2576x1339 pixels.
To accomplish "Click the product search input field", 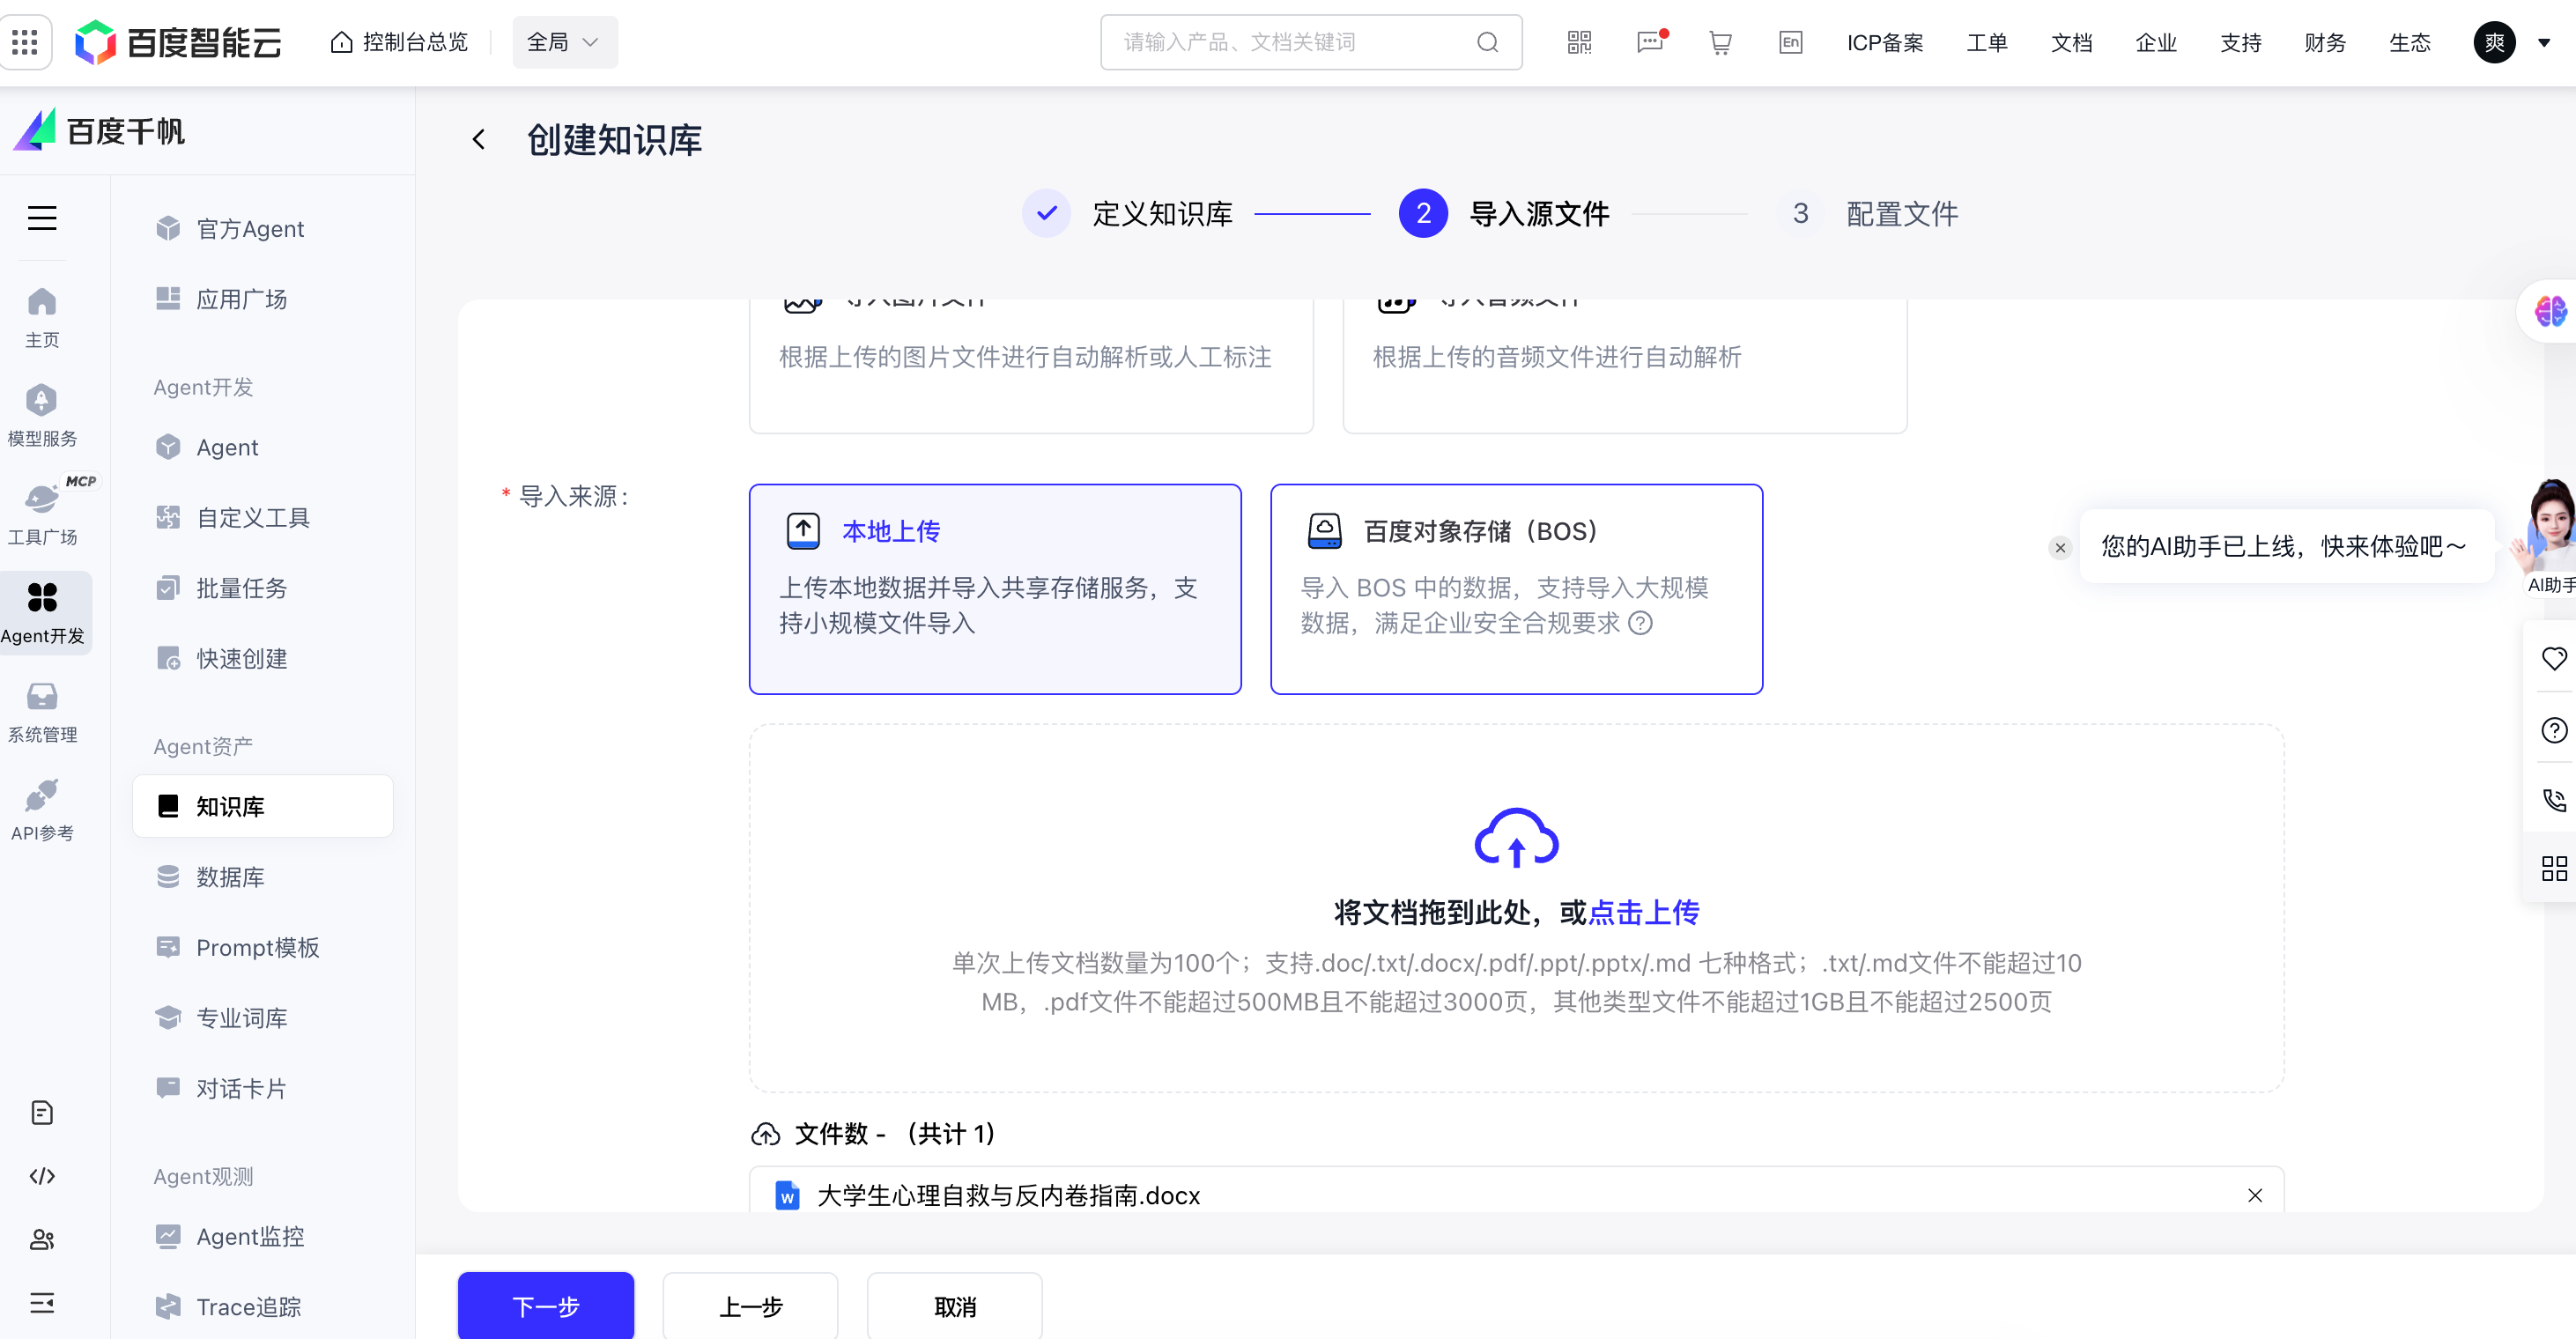I will (1290, 42).
